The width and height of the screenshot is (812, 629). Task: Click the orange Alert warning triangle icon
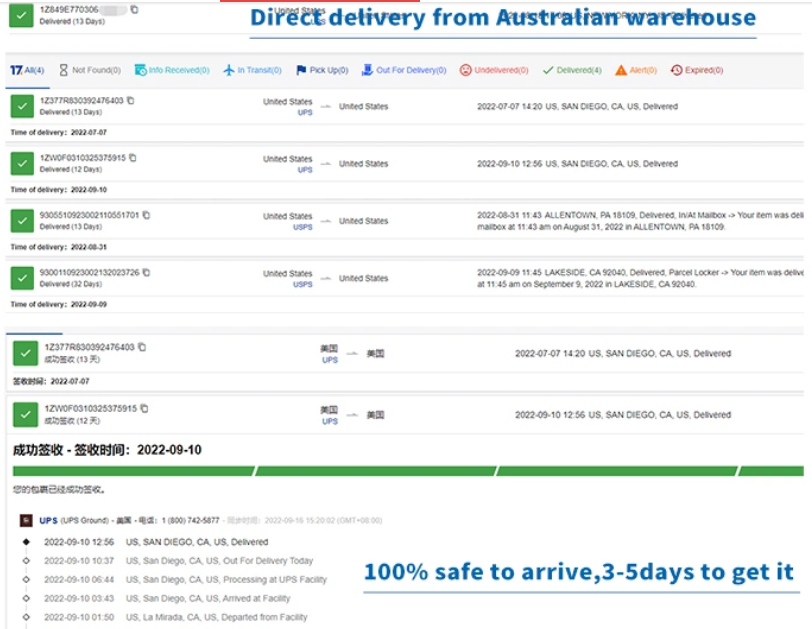(621, 71)
